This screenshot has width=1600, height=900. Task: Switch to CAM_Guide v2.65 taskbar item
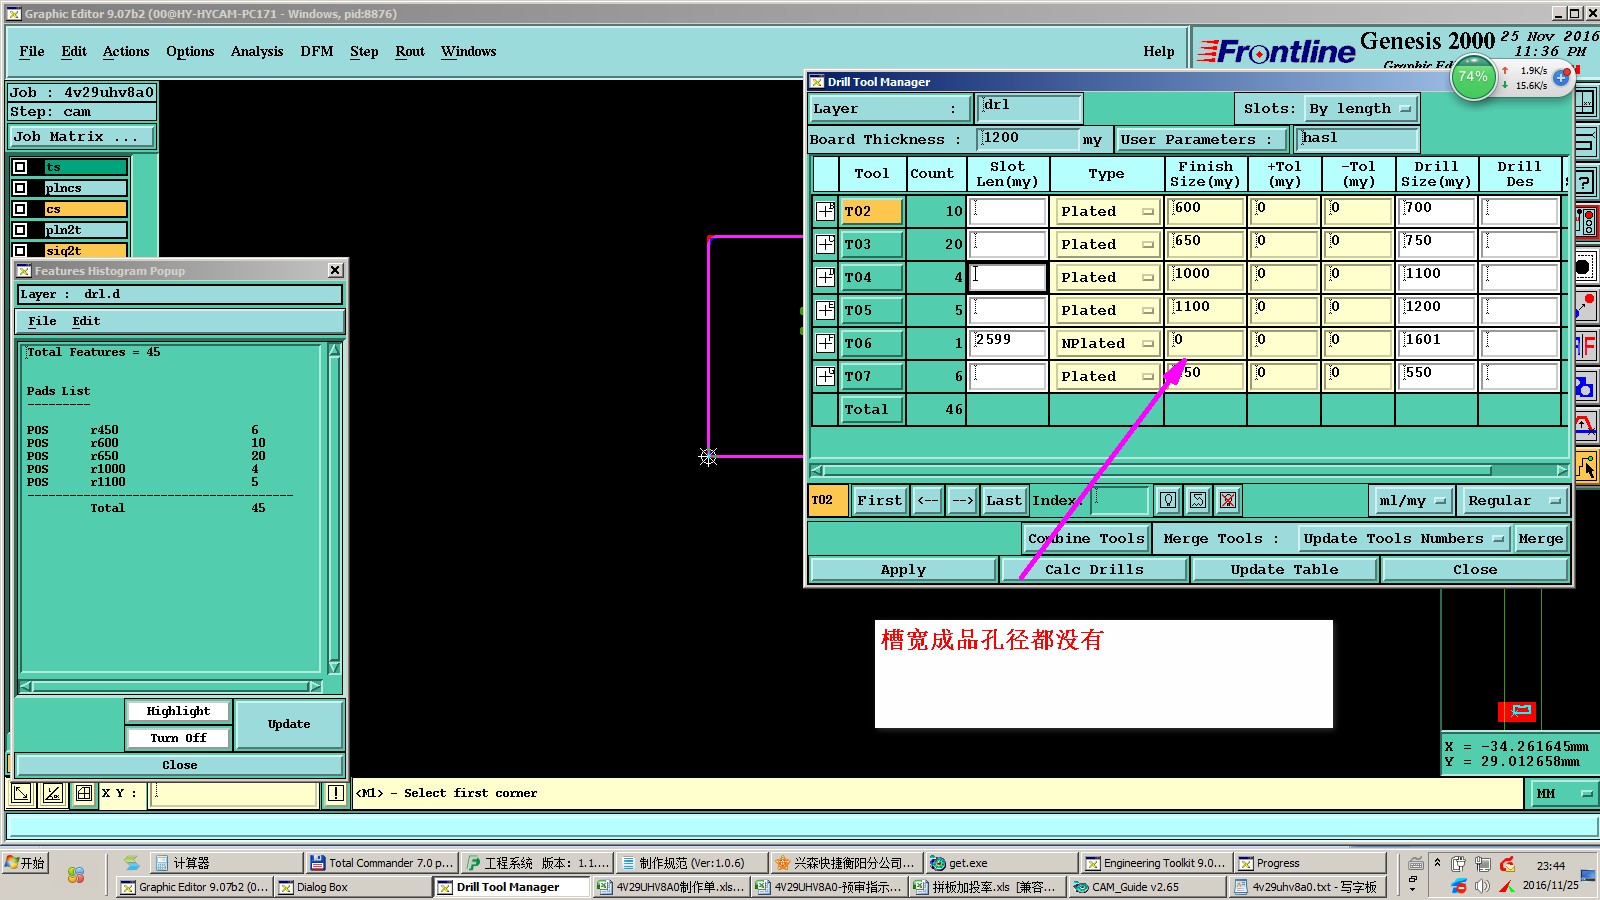[x=1147, y=887]
